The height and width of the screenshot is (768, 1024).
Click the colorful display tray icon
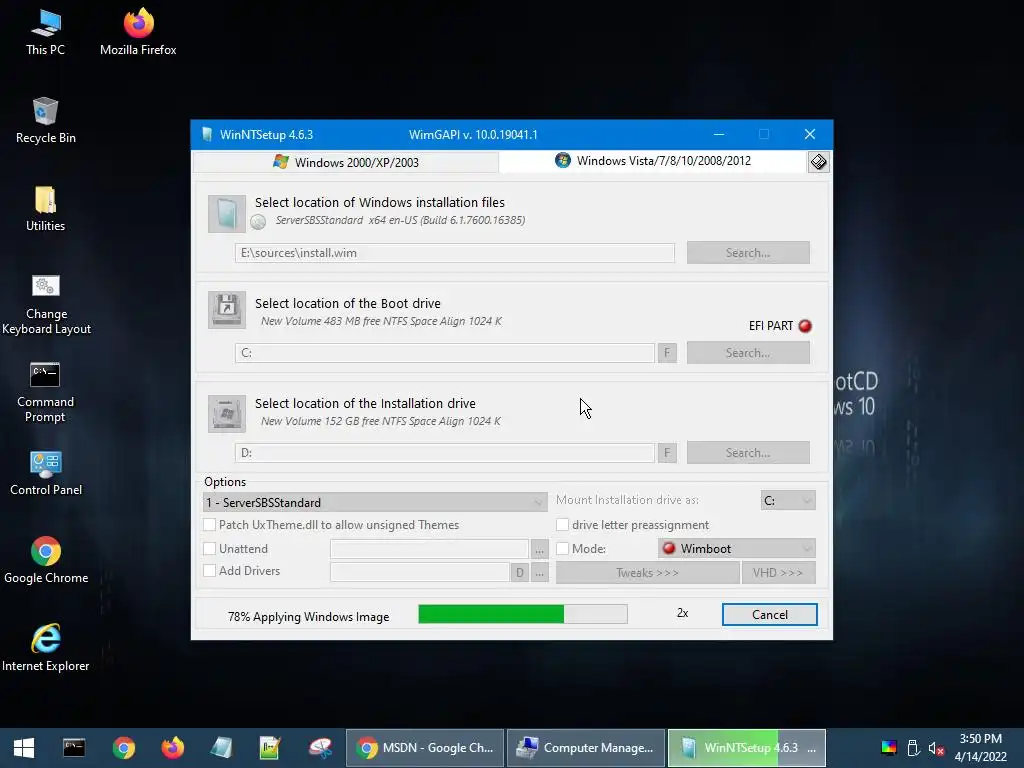click(889, 748)
